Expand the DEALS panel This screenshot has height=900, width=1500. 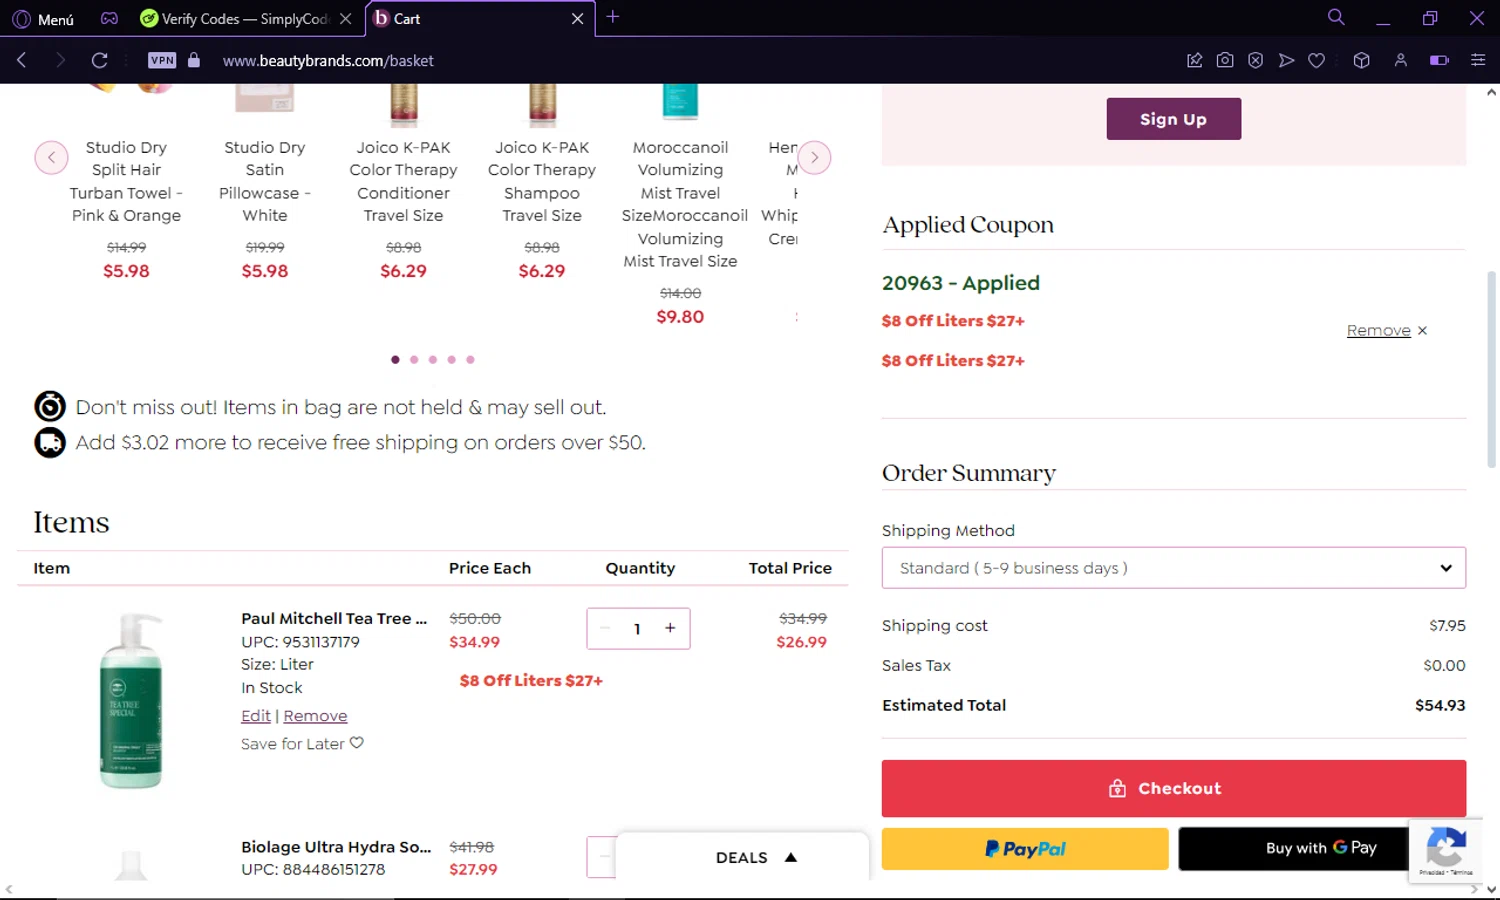[743, 857]
